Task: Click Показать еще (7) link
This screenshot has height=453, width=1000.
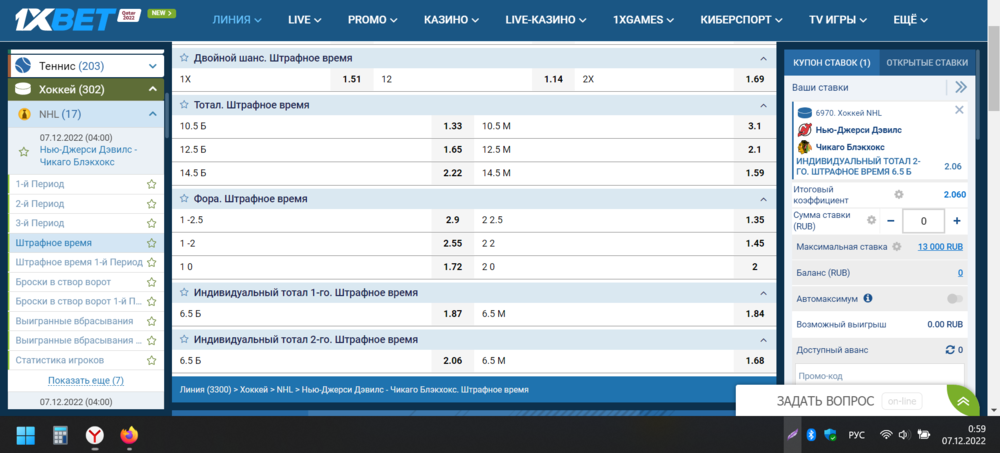Action: (85, 381)
